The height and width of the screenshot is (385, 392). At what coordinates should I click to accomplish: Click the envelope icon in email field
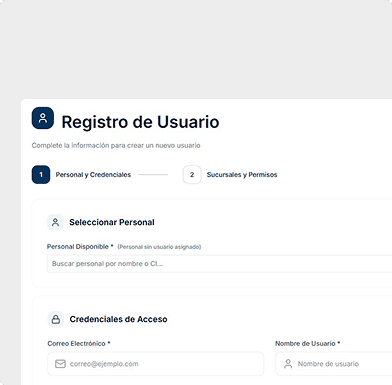click(60, 364)
